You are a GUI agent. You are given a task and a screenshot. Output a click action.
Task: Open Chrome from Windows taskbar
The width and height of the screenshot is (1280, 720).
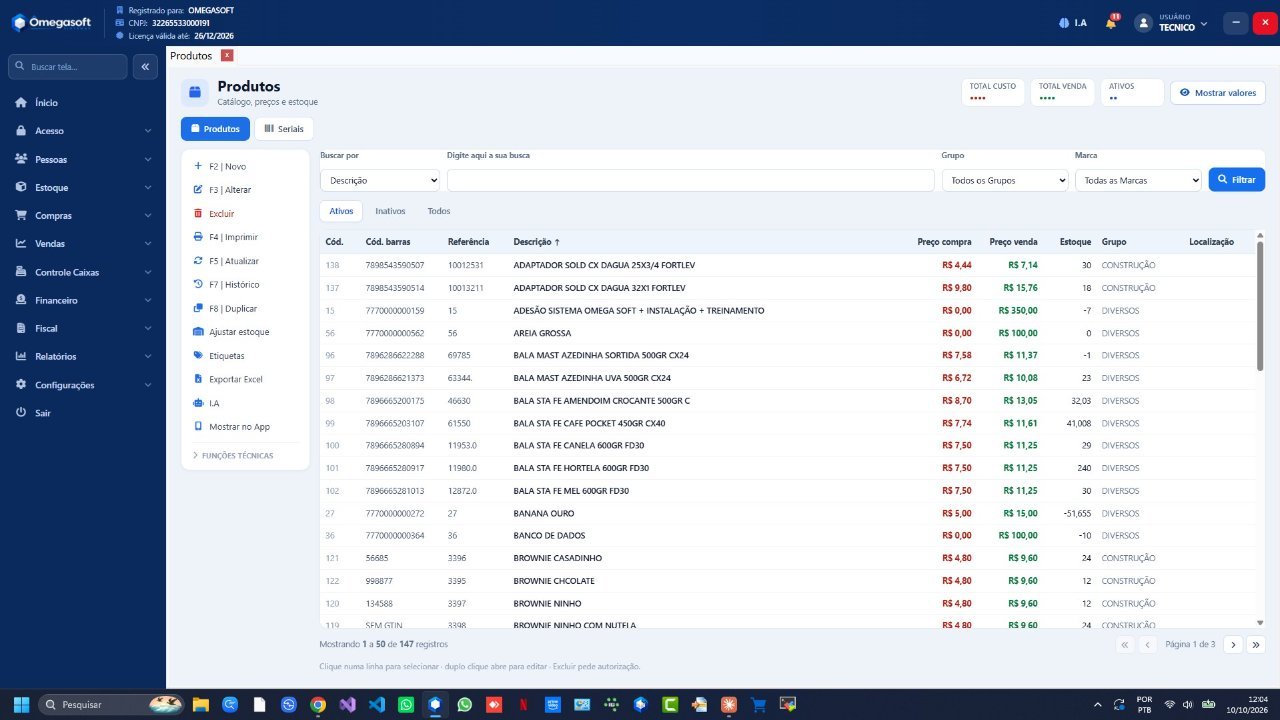tap(318, 704)
